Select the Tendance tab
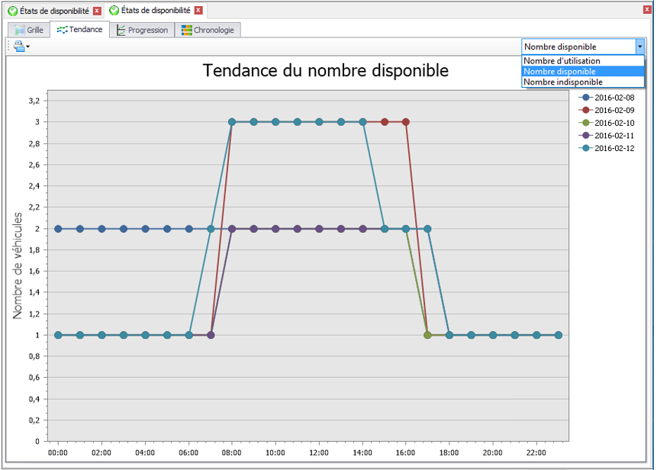 (79, 30)
